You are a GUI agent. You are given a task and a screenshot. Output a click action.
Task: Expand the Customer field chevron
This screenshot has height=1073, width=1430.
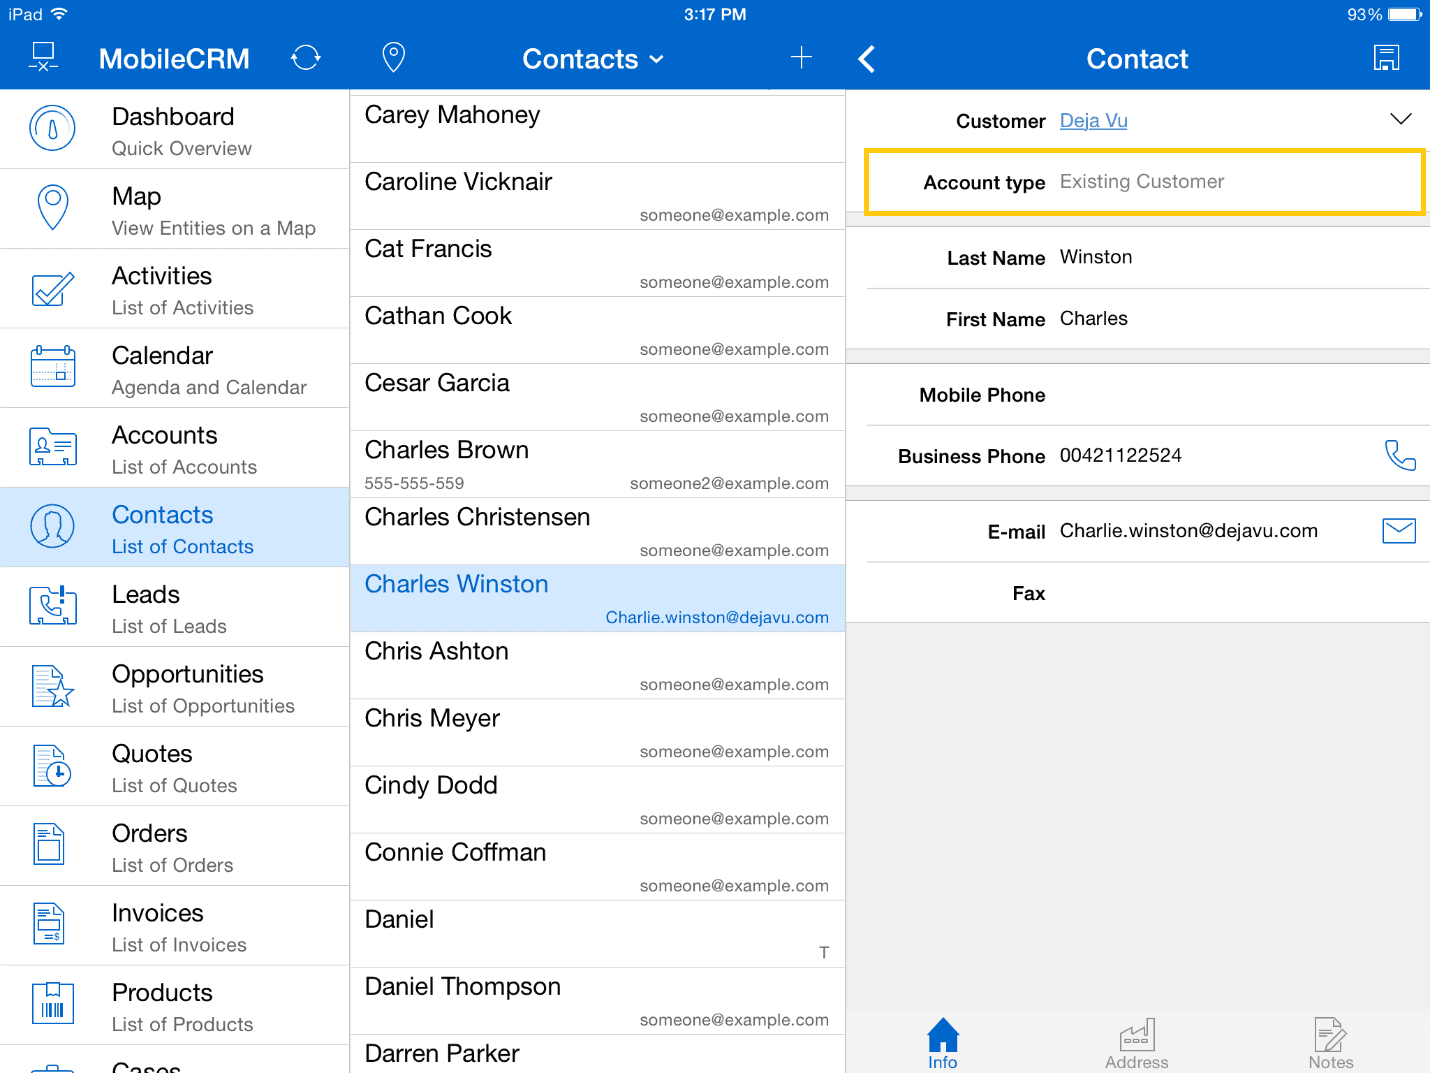click(x=1401, y=119)
